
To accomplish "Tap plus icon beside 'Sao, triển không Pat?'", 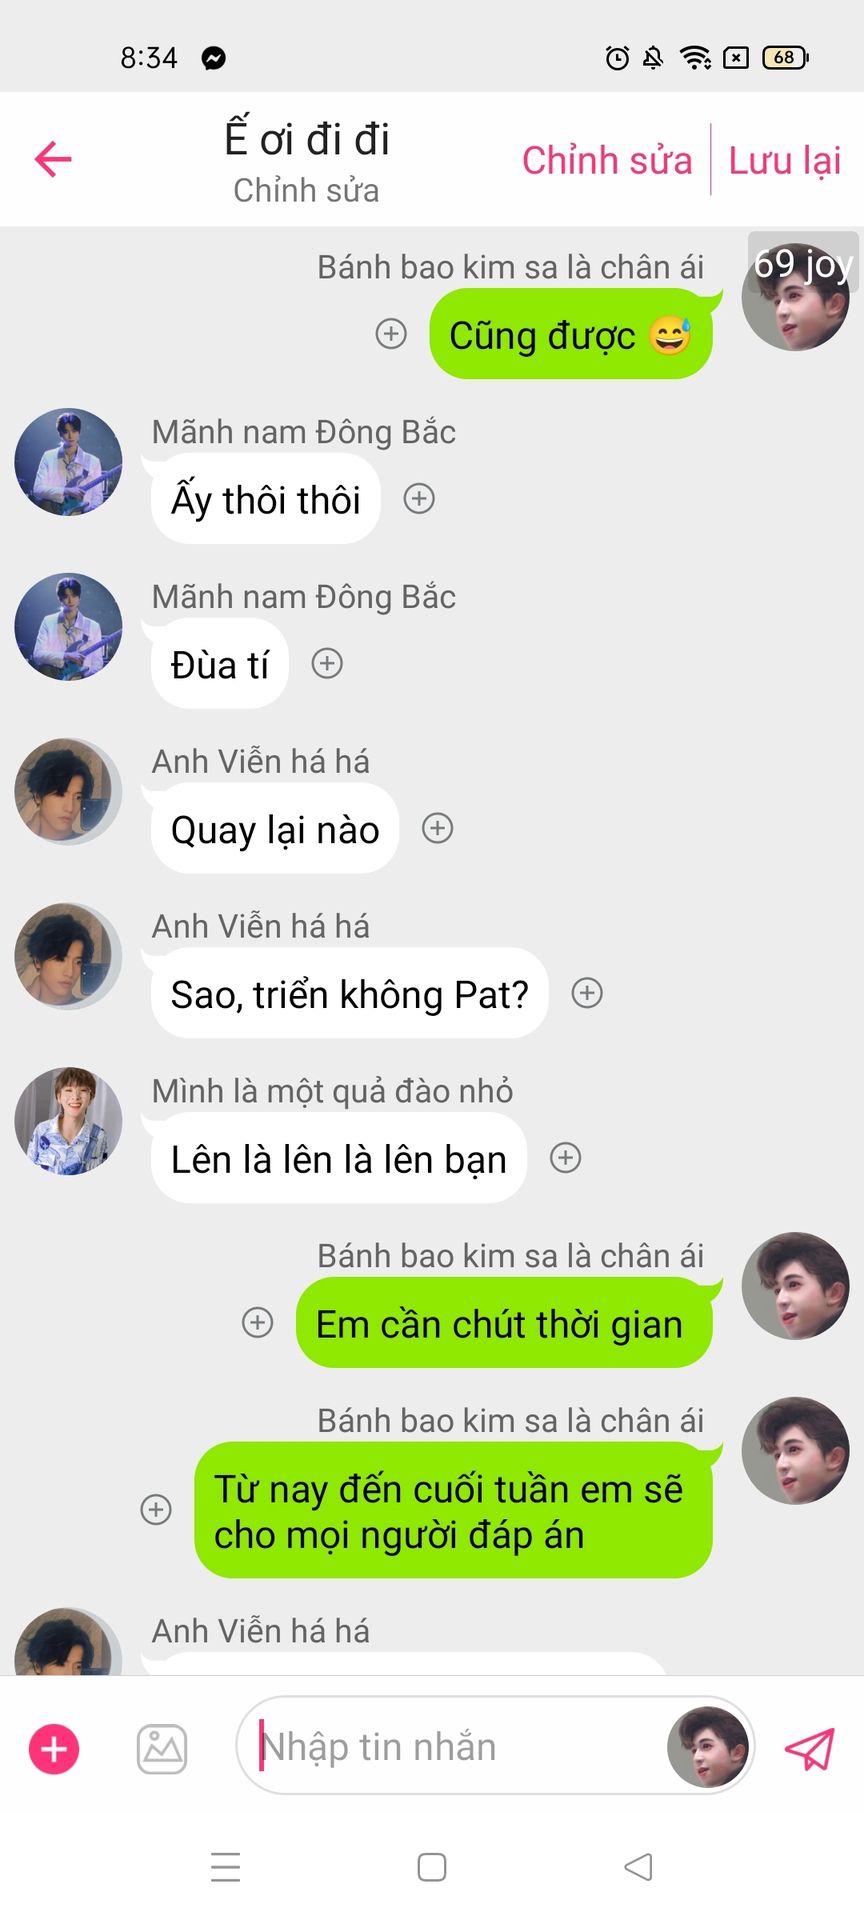I will tap(587, 993).
